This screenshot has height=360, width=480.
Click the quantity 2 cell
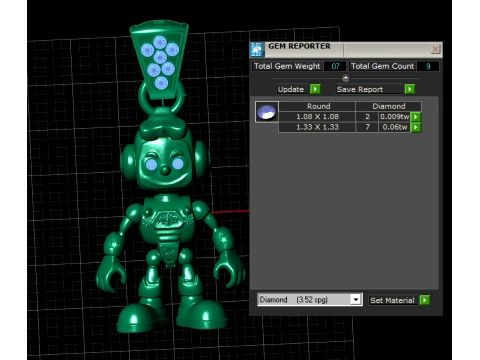[367, 117]
